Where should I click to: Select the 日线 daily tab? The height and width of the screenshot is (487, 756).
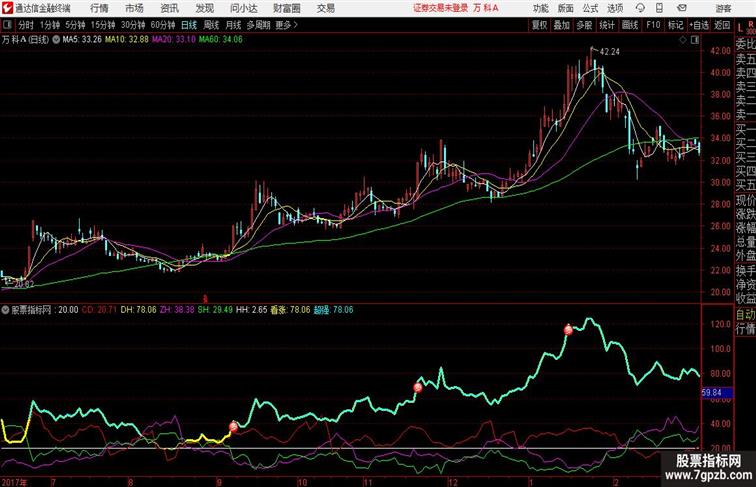[189, 25]
